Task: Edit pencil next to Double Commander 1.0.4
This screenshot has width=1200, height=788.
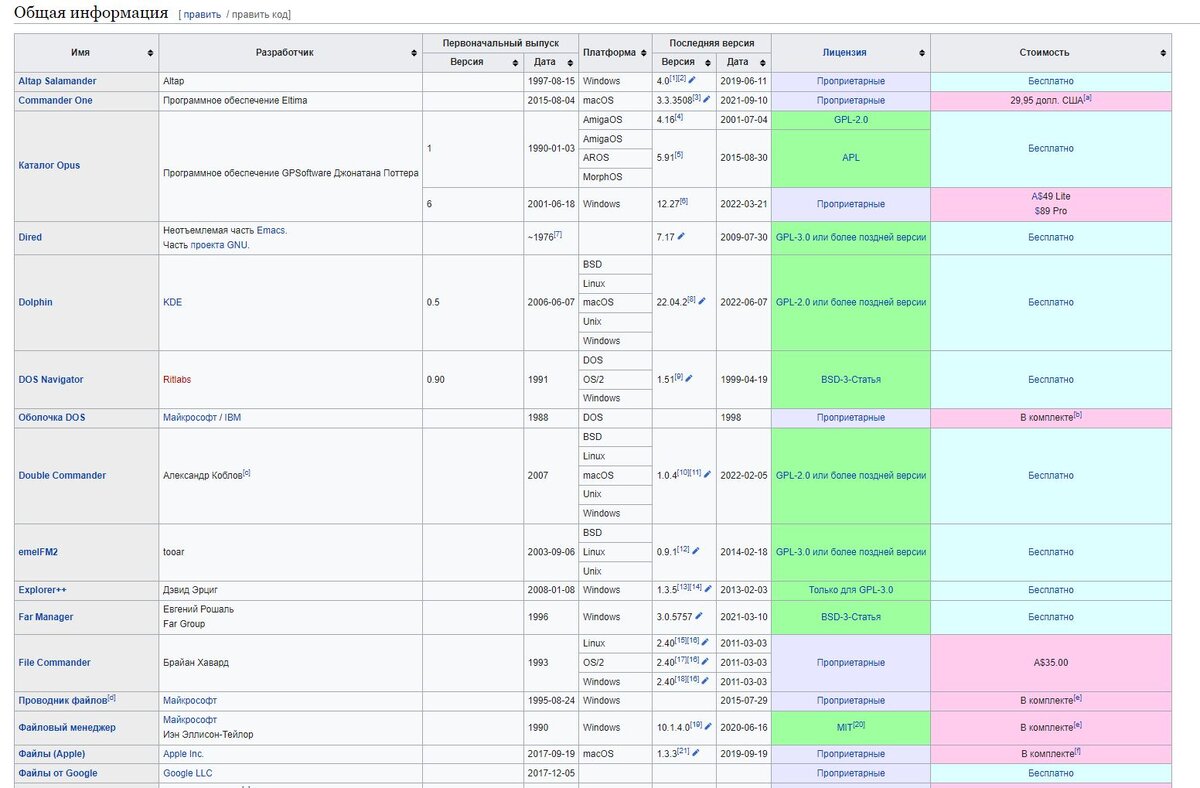Action: coord(707,474)
